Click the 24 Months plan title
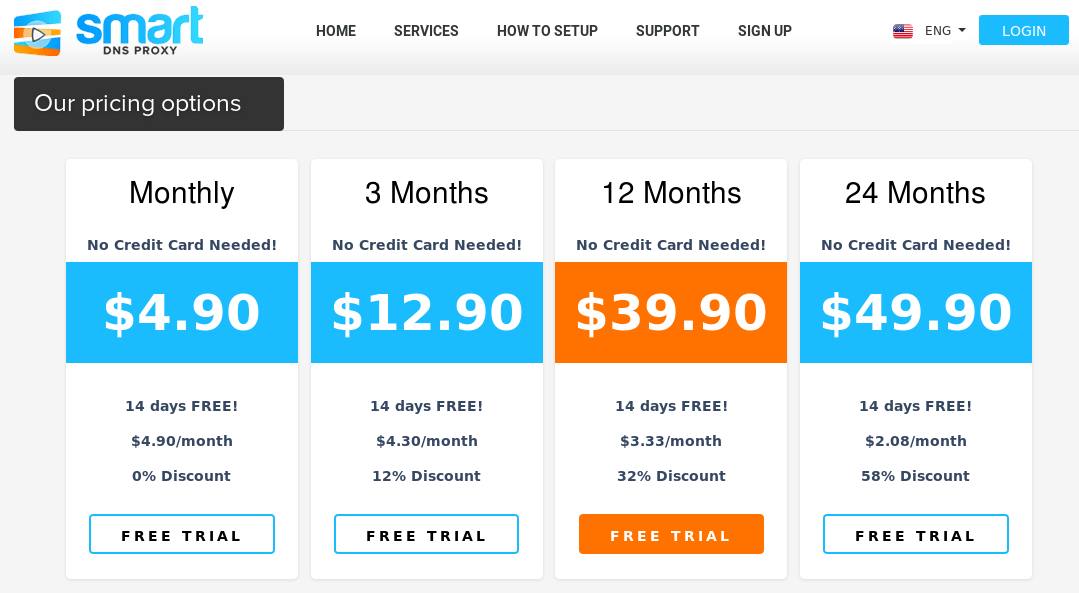Viewport: 1079px width, 593px height. point(915,193)
